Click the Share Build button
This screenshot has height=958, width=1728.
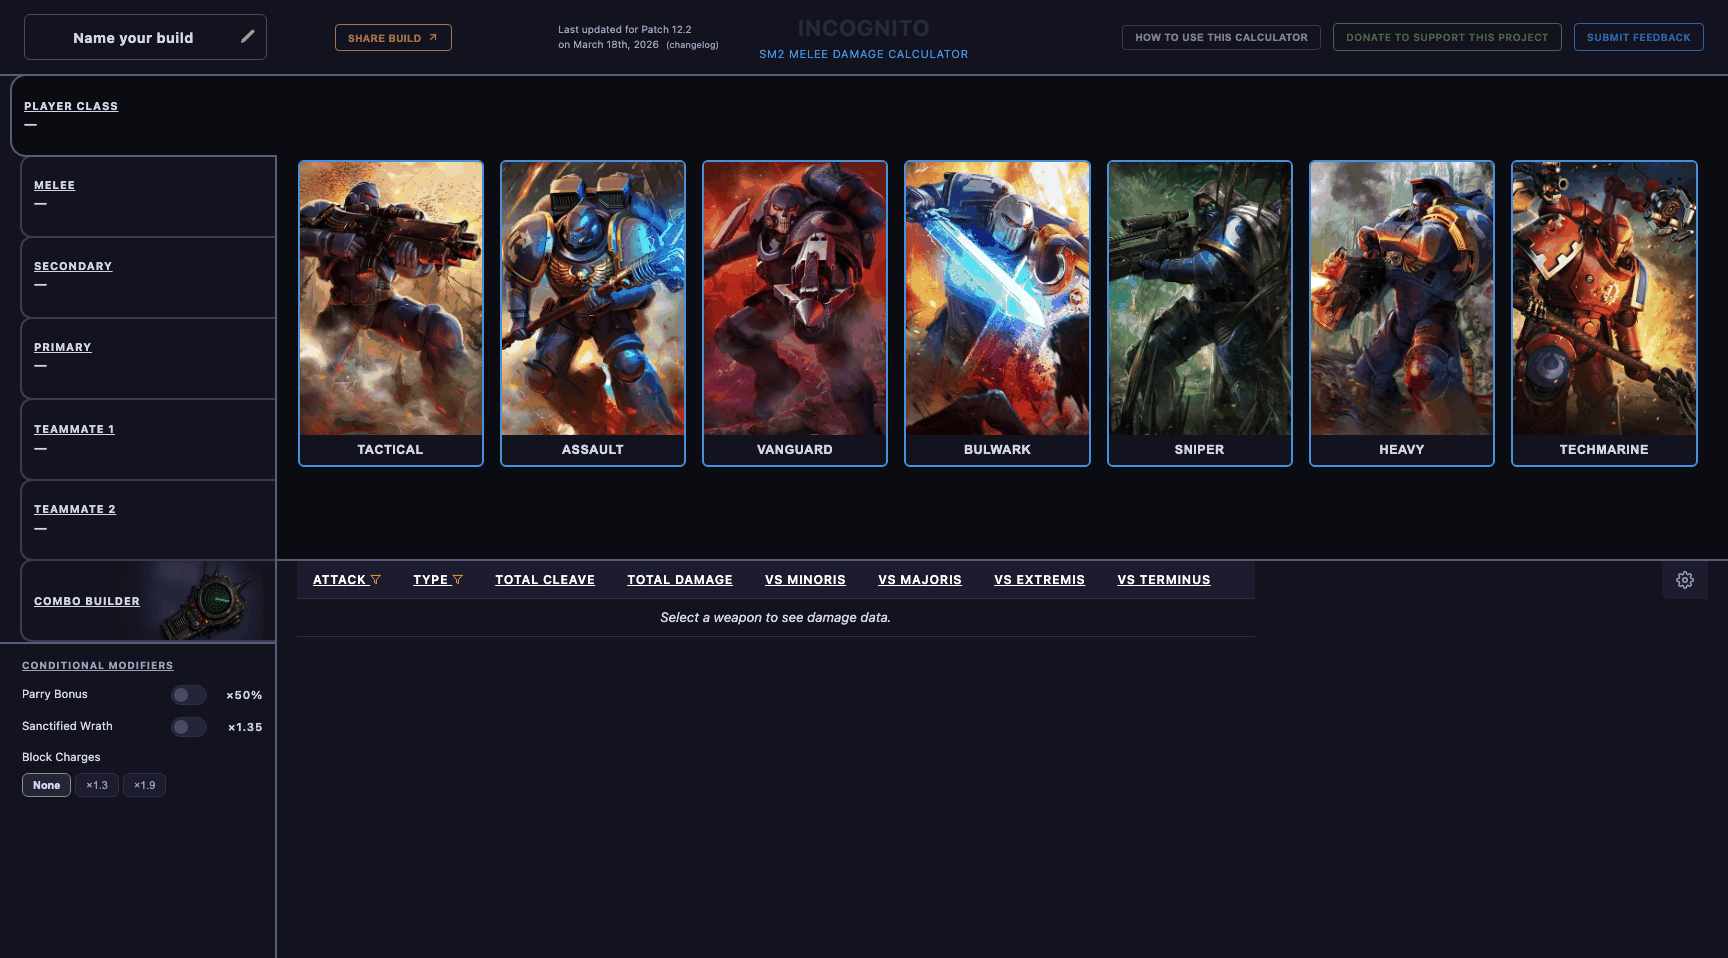[x=393, y=37]
